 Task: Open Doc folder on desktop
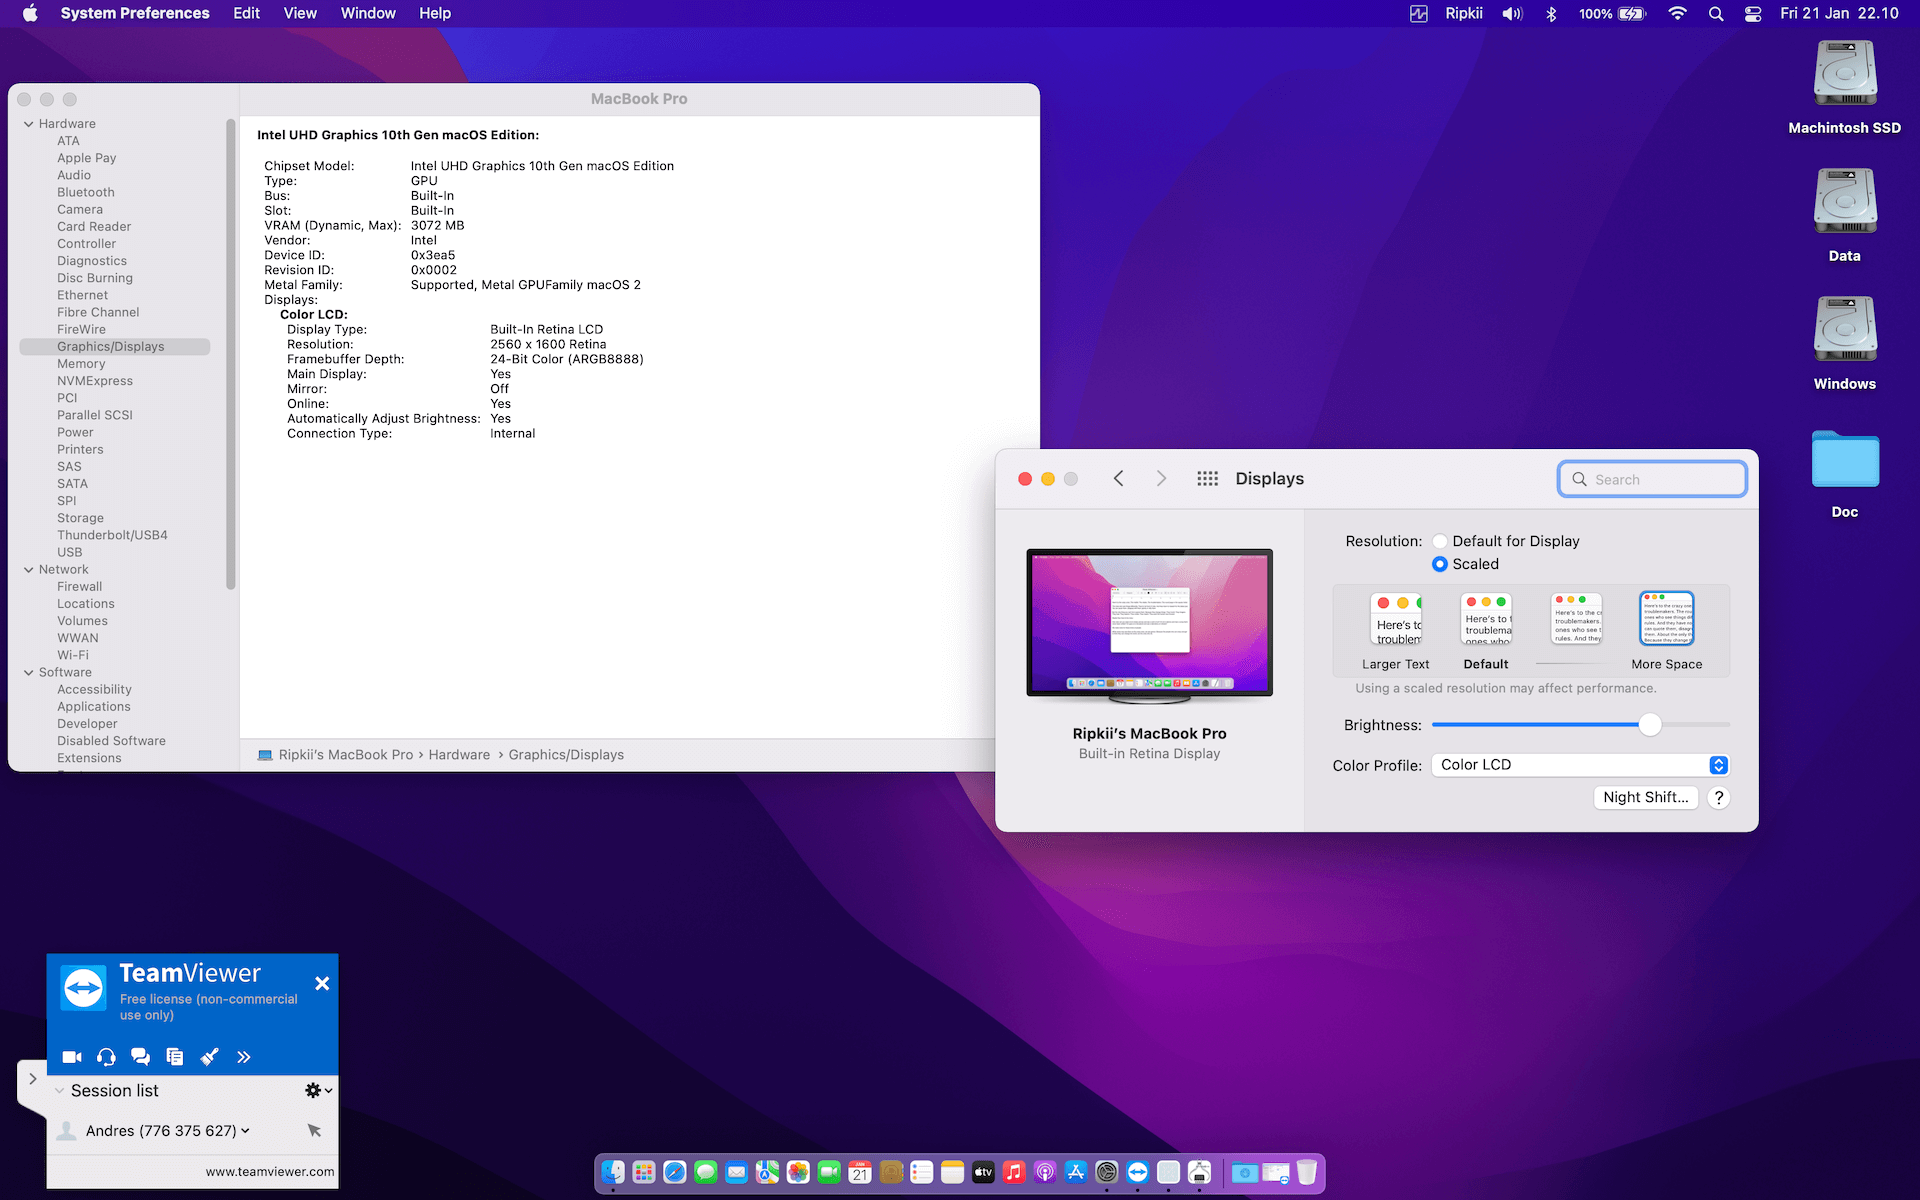1845,472
